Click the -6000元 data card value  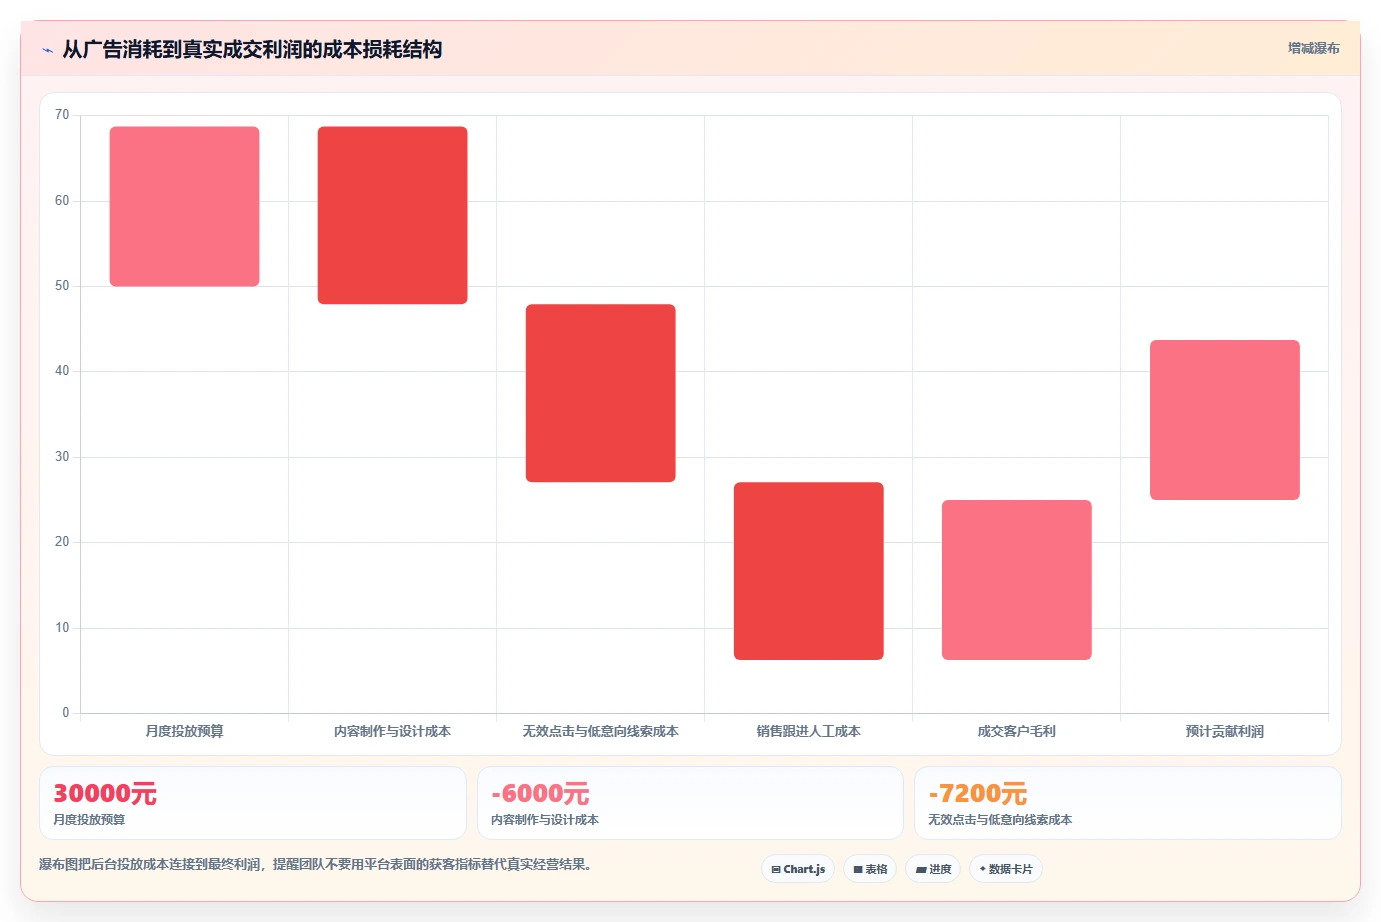(x=540, y=794)
